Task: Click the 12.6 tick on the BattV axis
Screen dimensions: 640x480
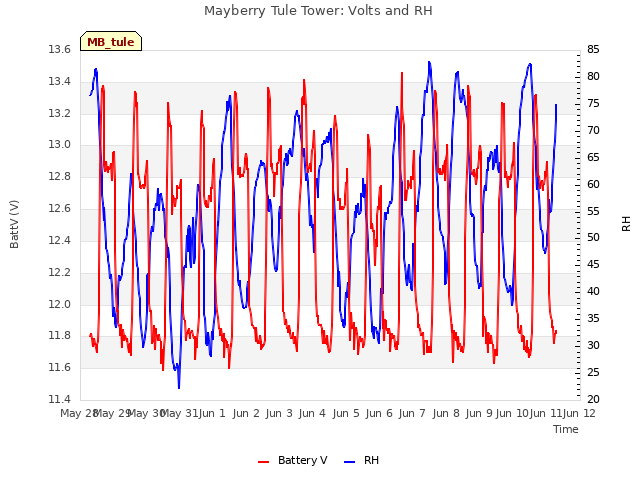Action: [59, 209]
